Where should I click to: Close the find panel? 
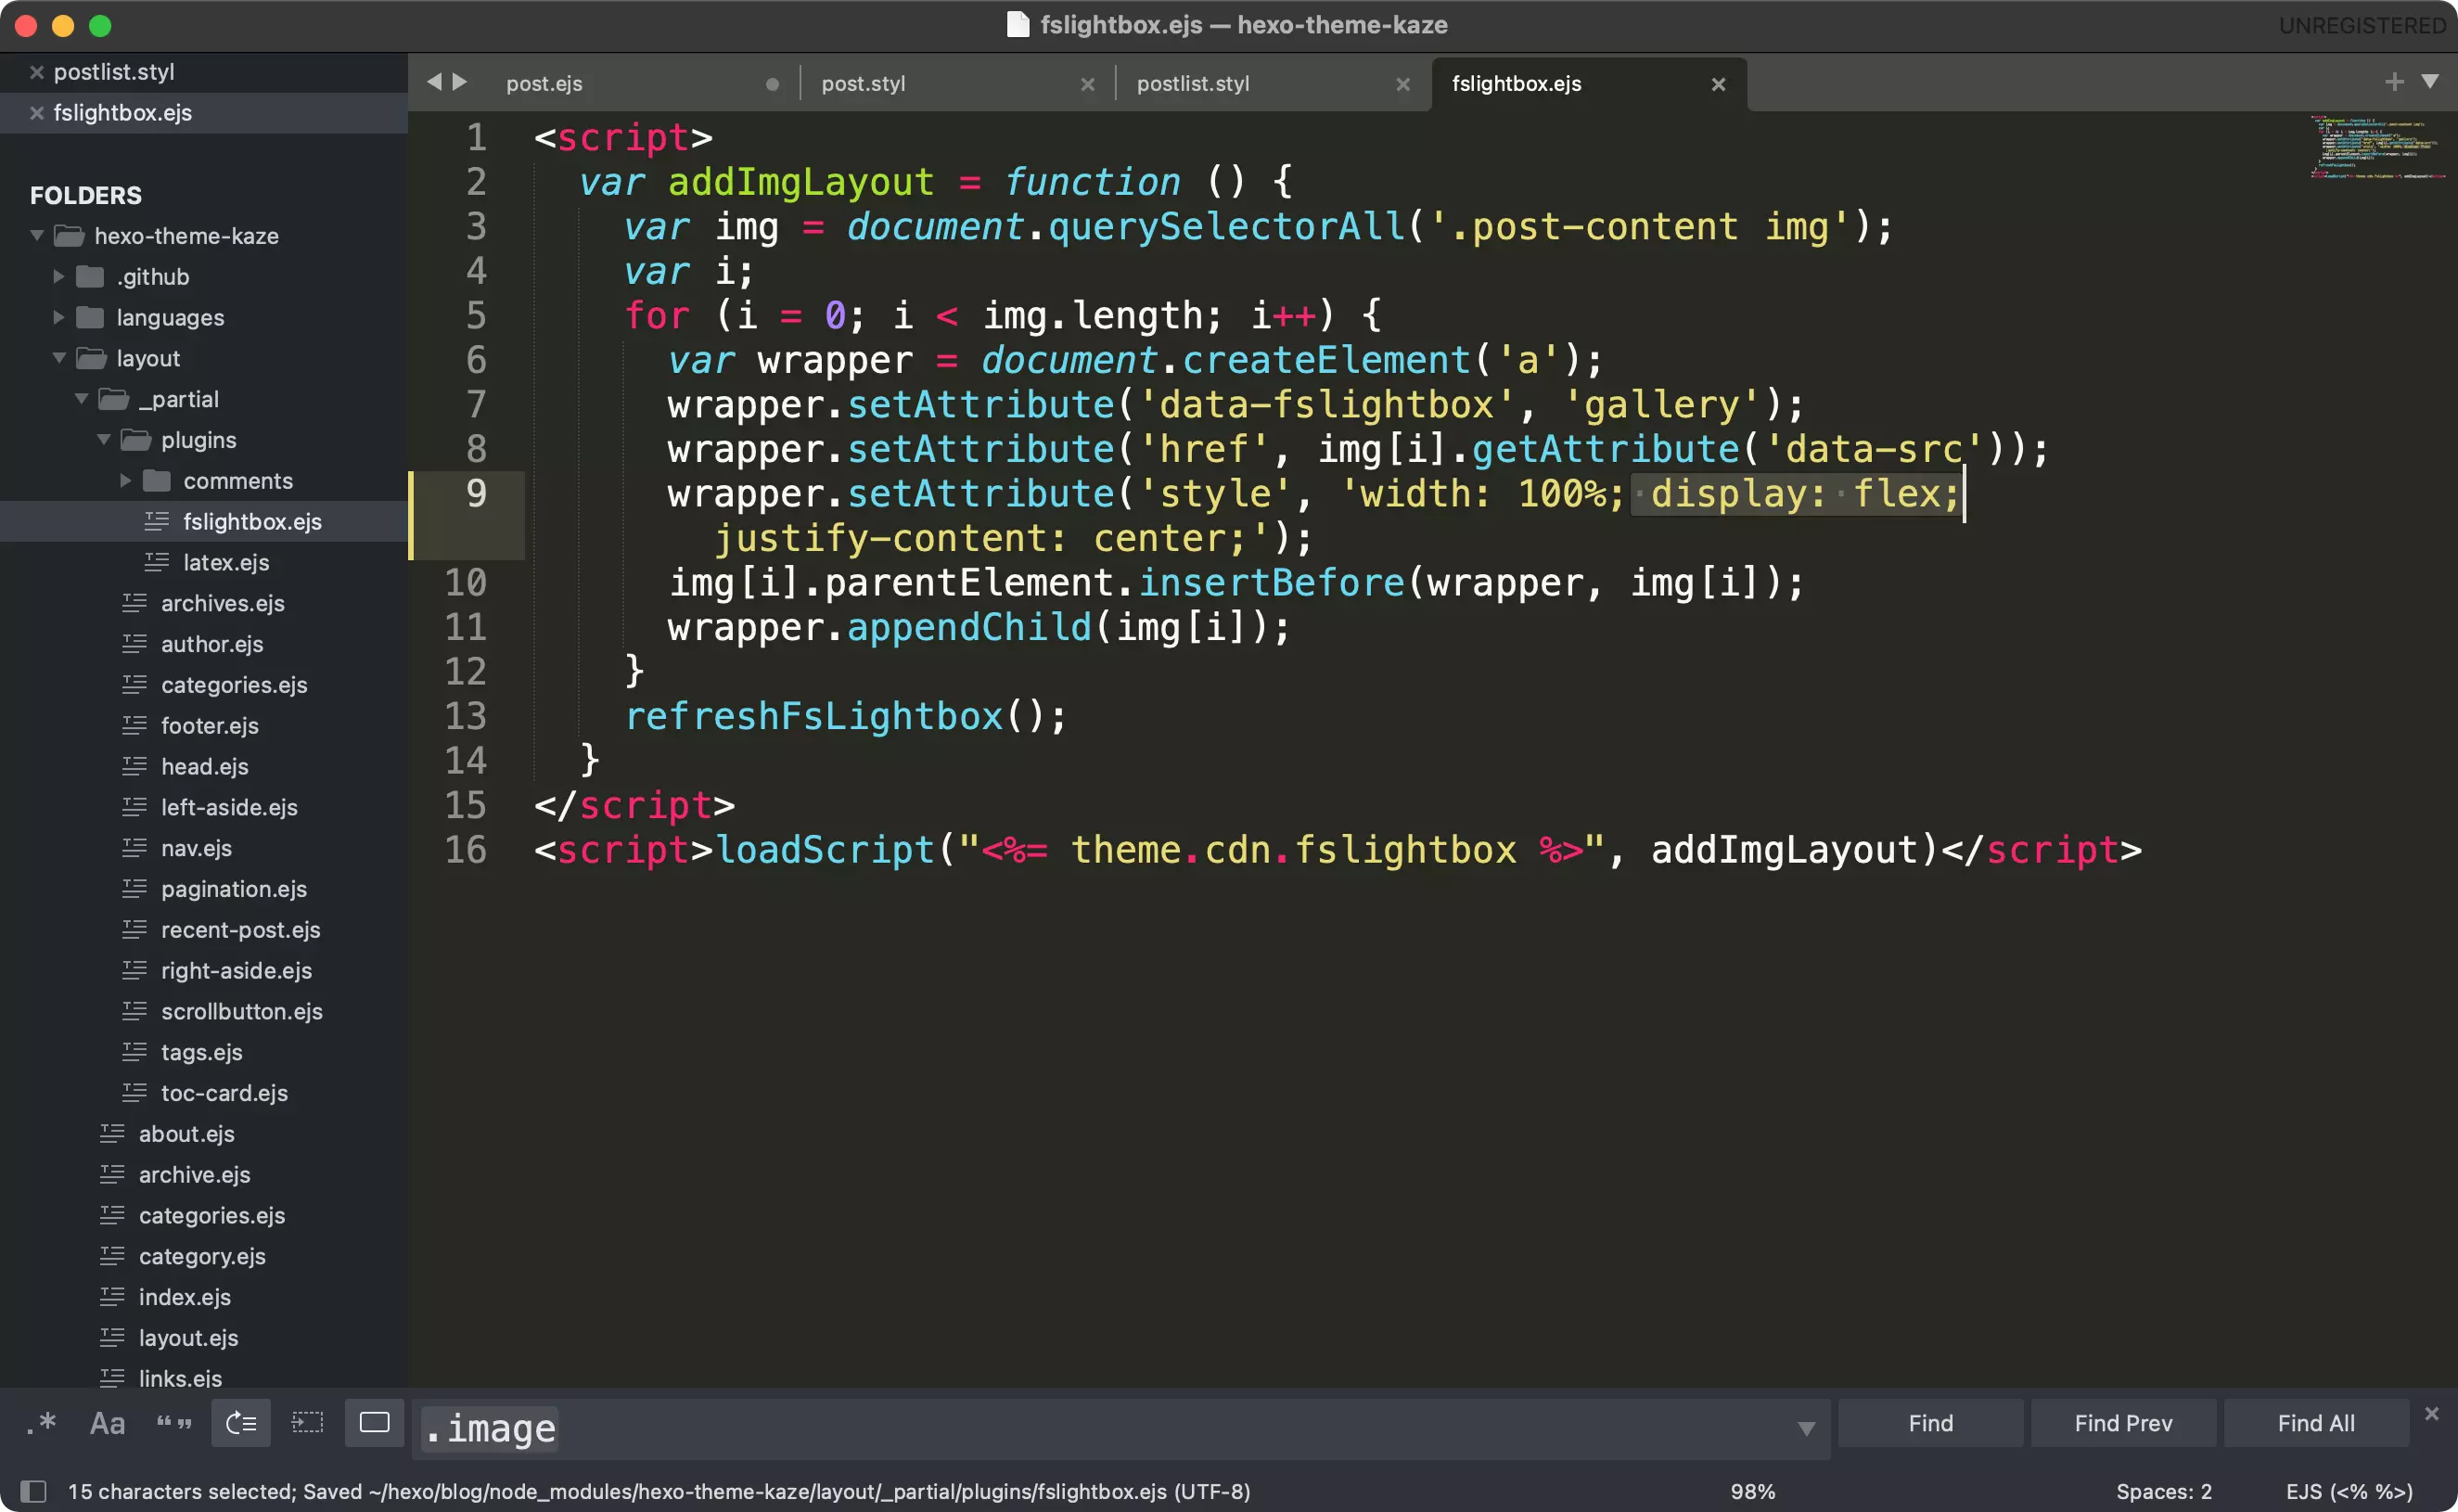pos(2432,1413)
